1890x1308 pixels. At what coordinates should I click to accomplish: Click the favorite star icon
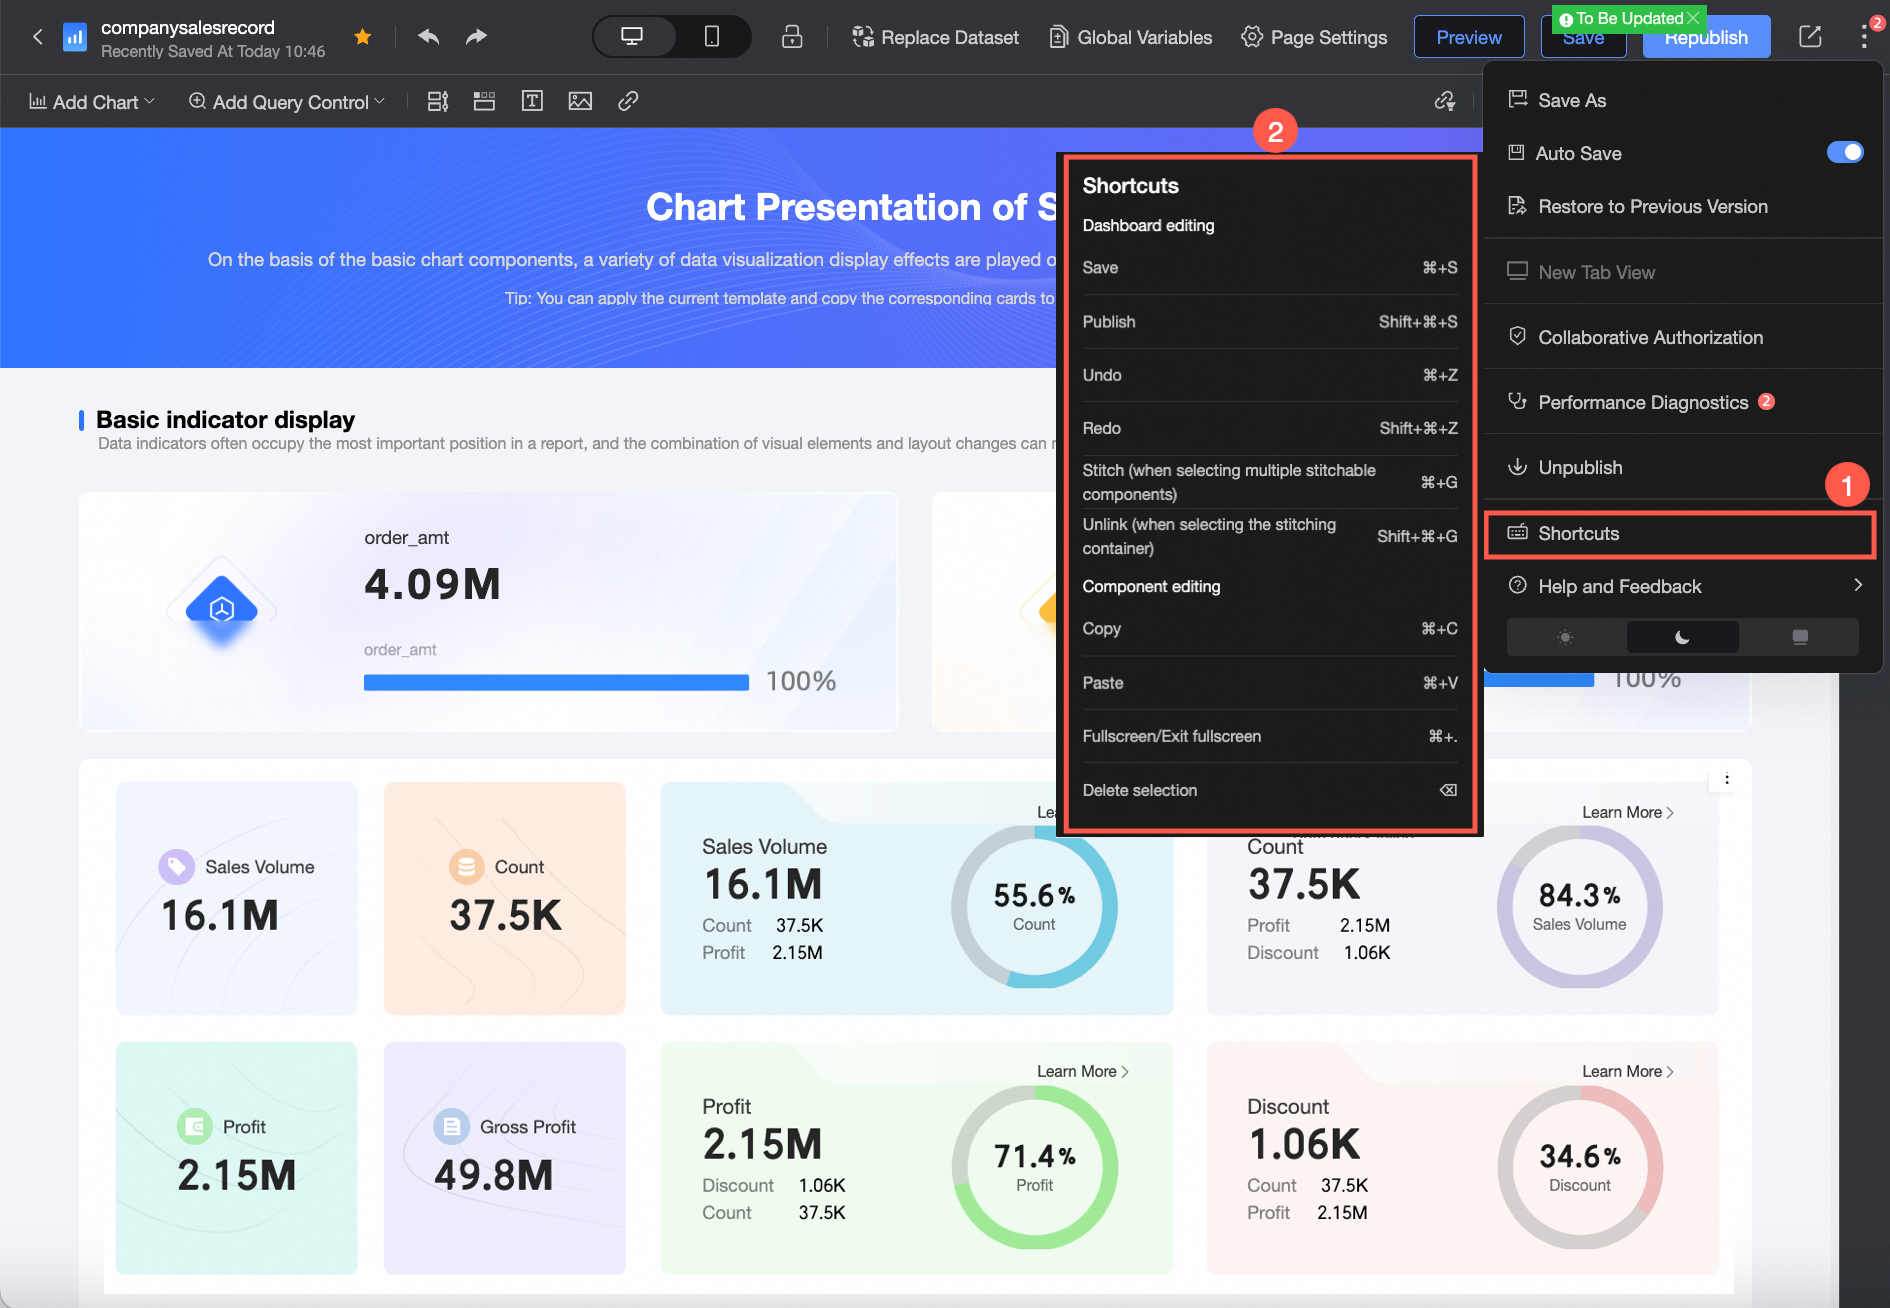363,37
